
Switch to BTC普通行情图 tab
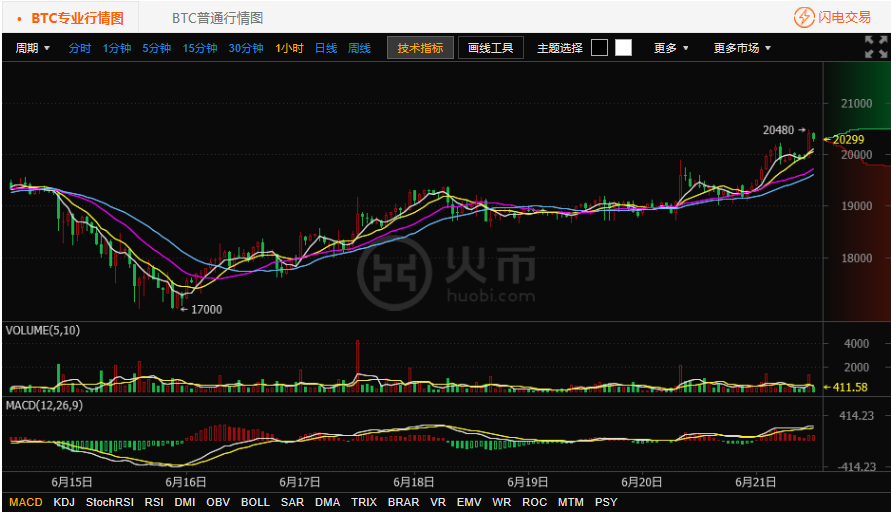(218, 18)
